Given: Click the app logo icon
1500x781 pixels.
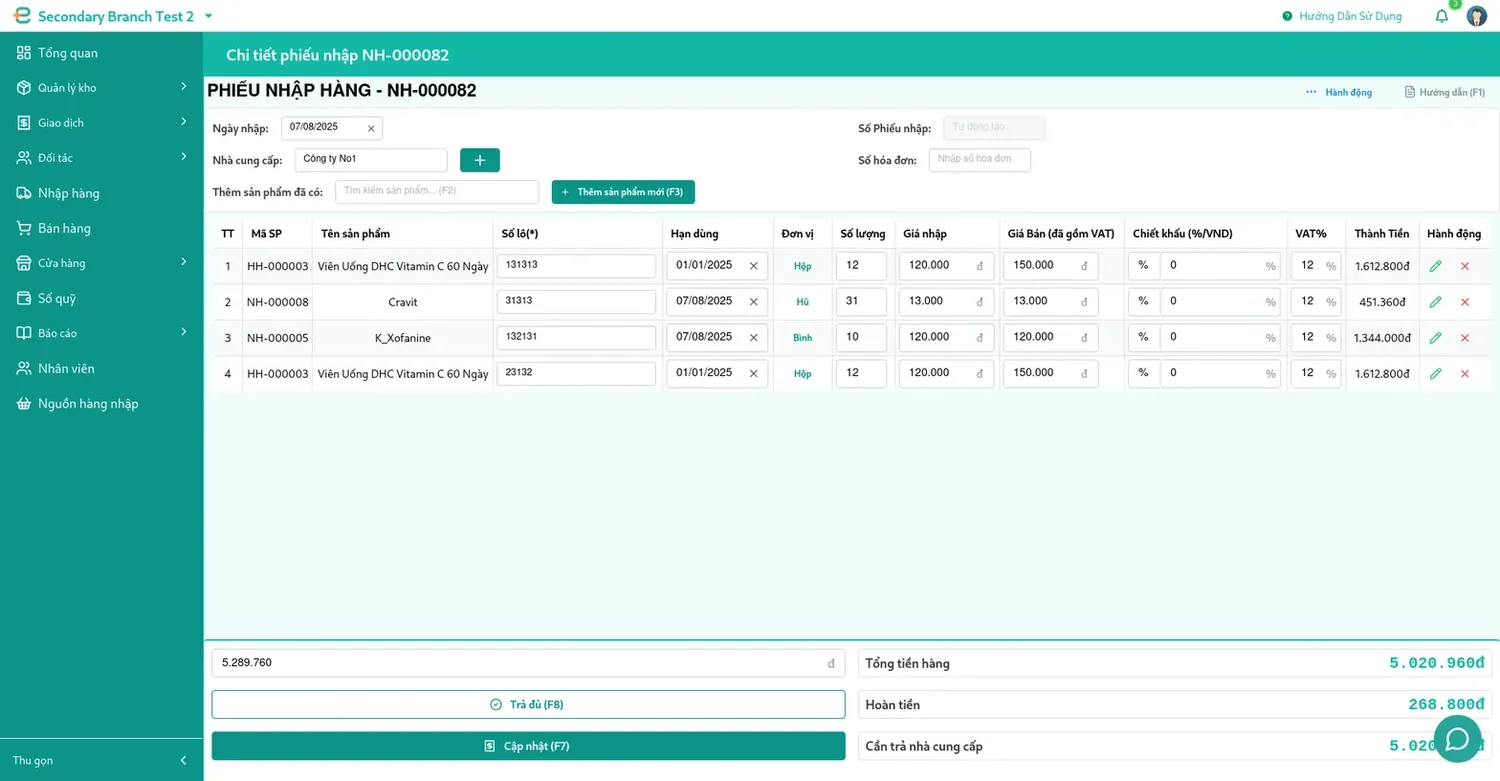Looking at the screenshot, I should click(x=22, y=16).
